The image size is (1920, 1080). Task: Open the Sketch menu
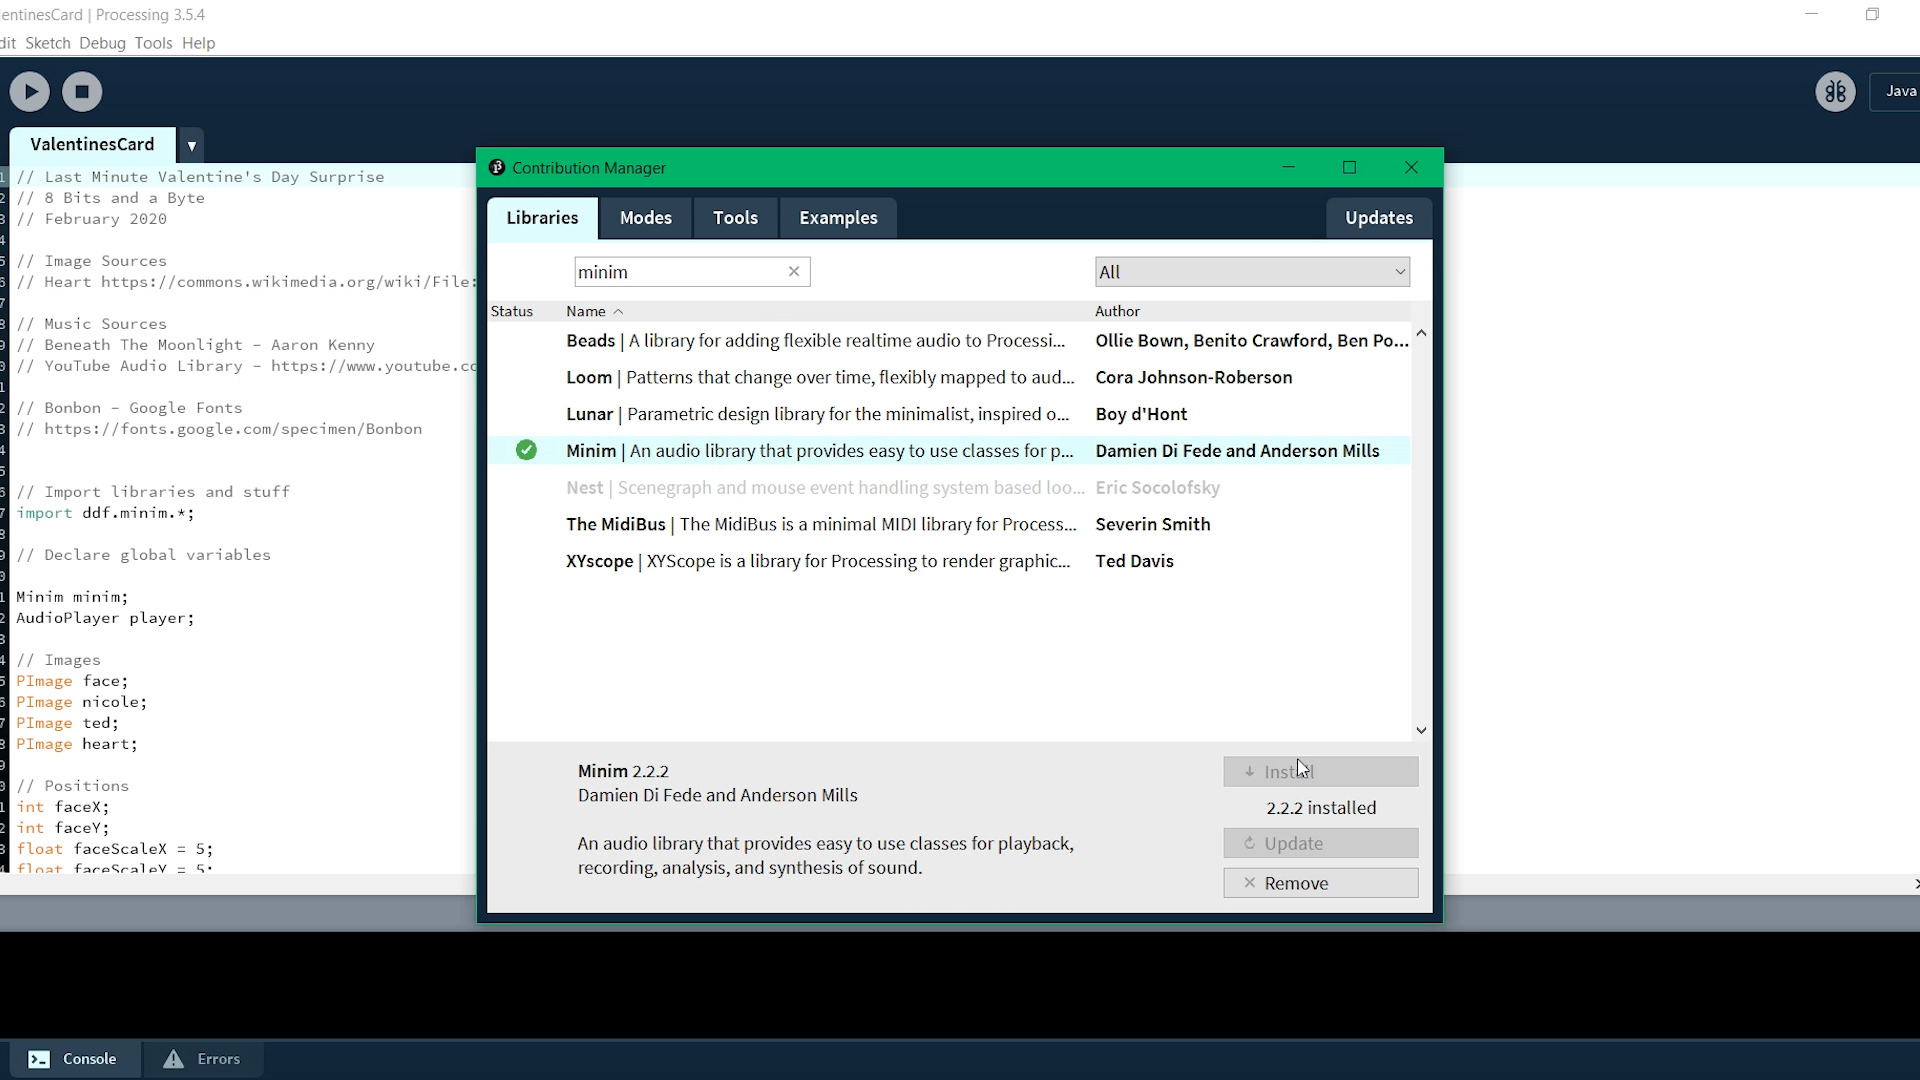(47, 43)
